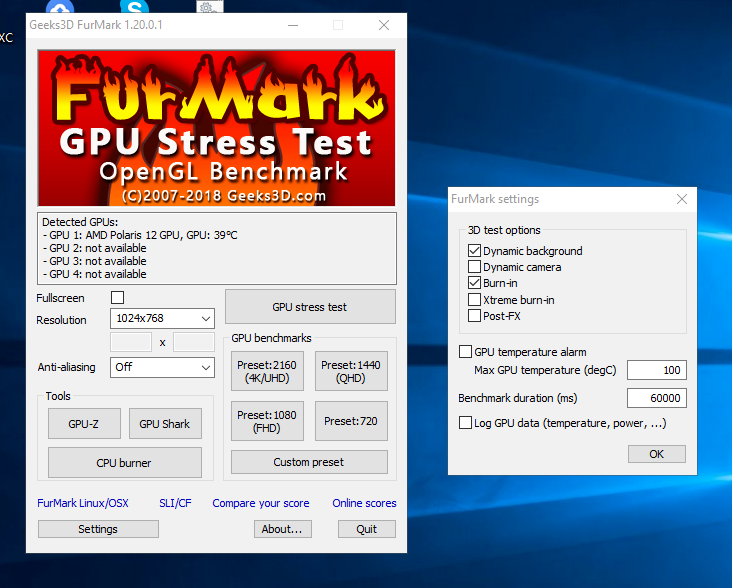Run Preset:1440 (QHD) benchmark

pos(351,371)
